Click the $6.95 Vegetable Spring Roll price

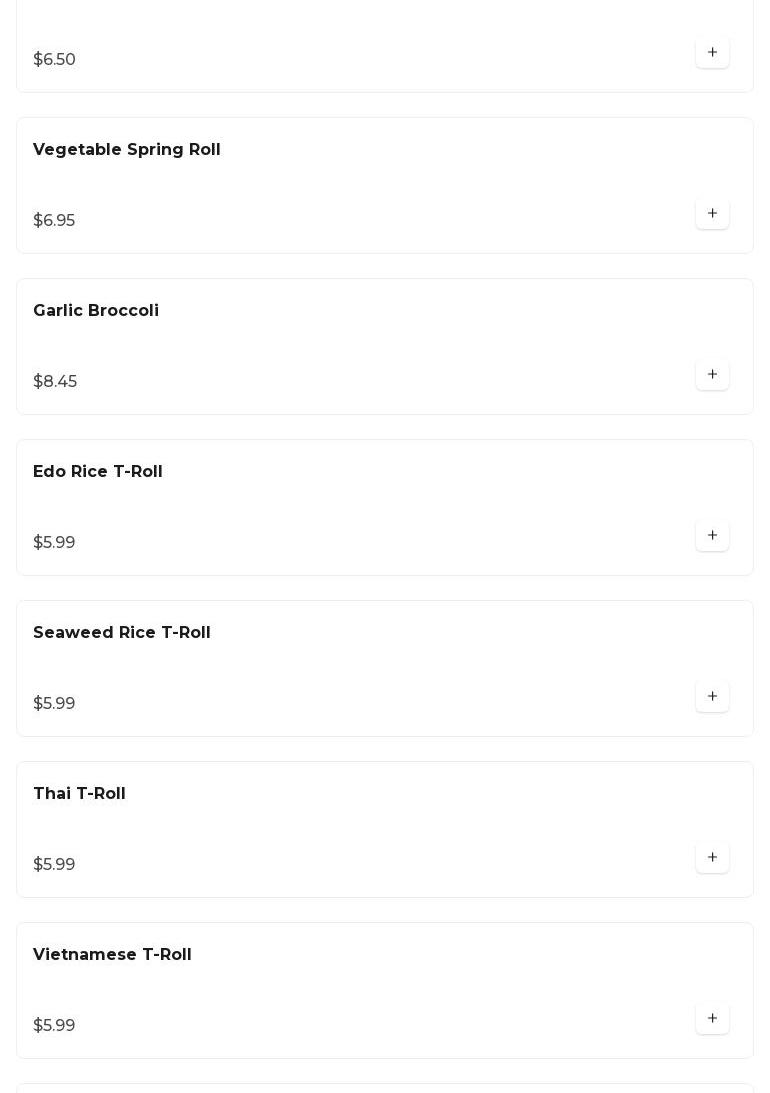click(54, 220)
